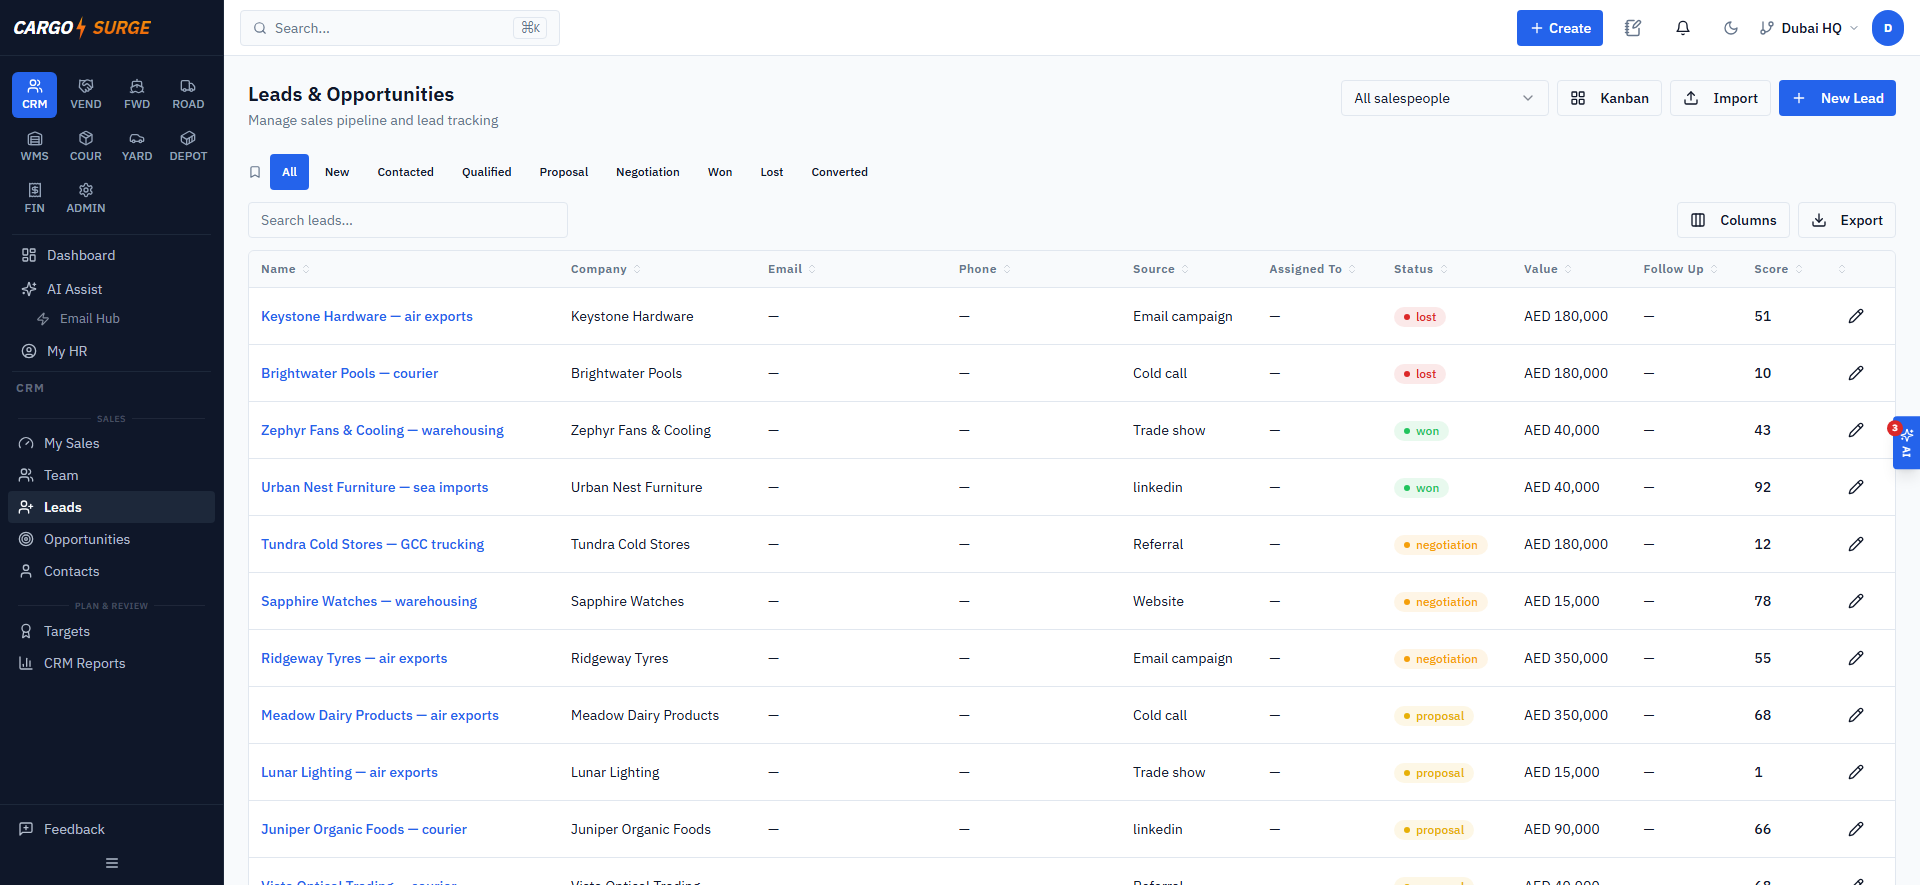The width and height of the screenshot is (1920, 885).
Task: Open the VEND module
Action: coord(86,95)
